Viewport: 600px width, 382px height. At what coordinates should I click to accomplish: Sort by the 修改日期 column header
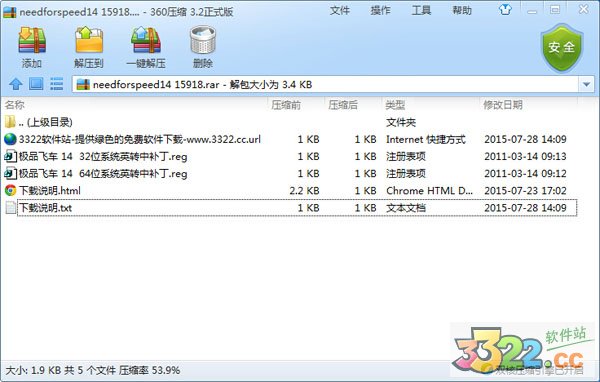point(503,105)
